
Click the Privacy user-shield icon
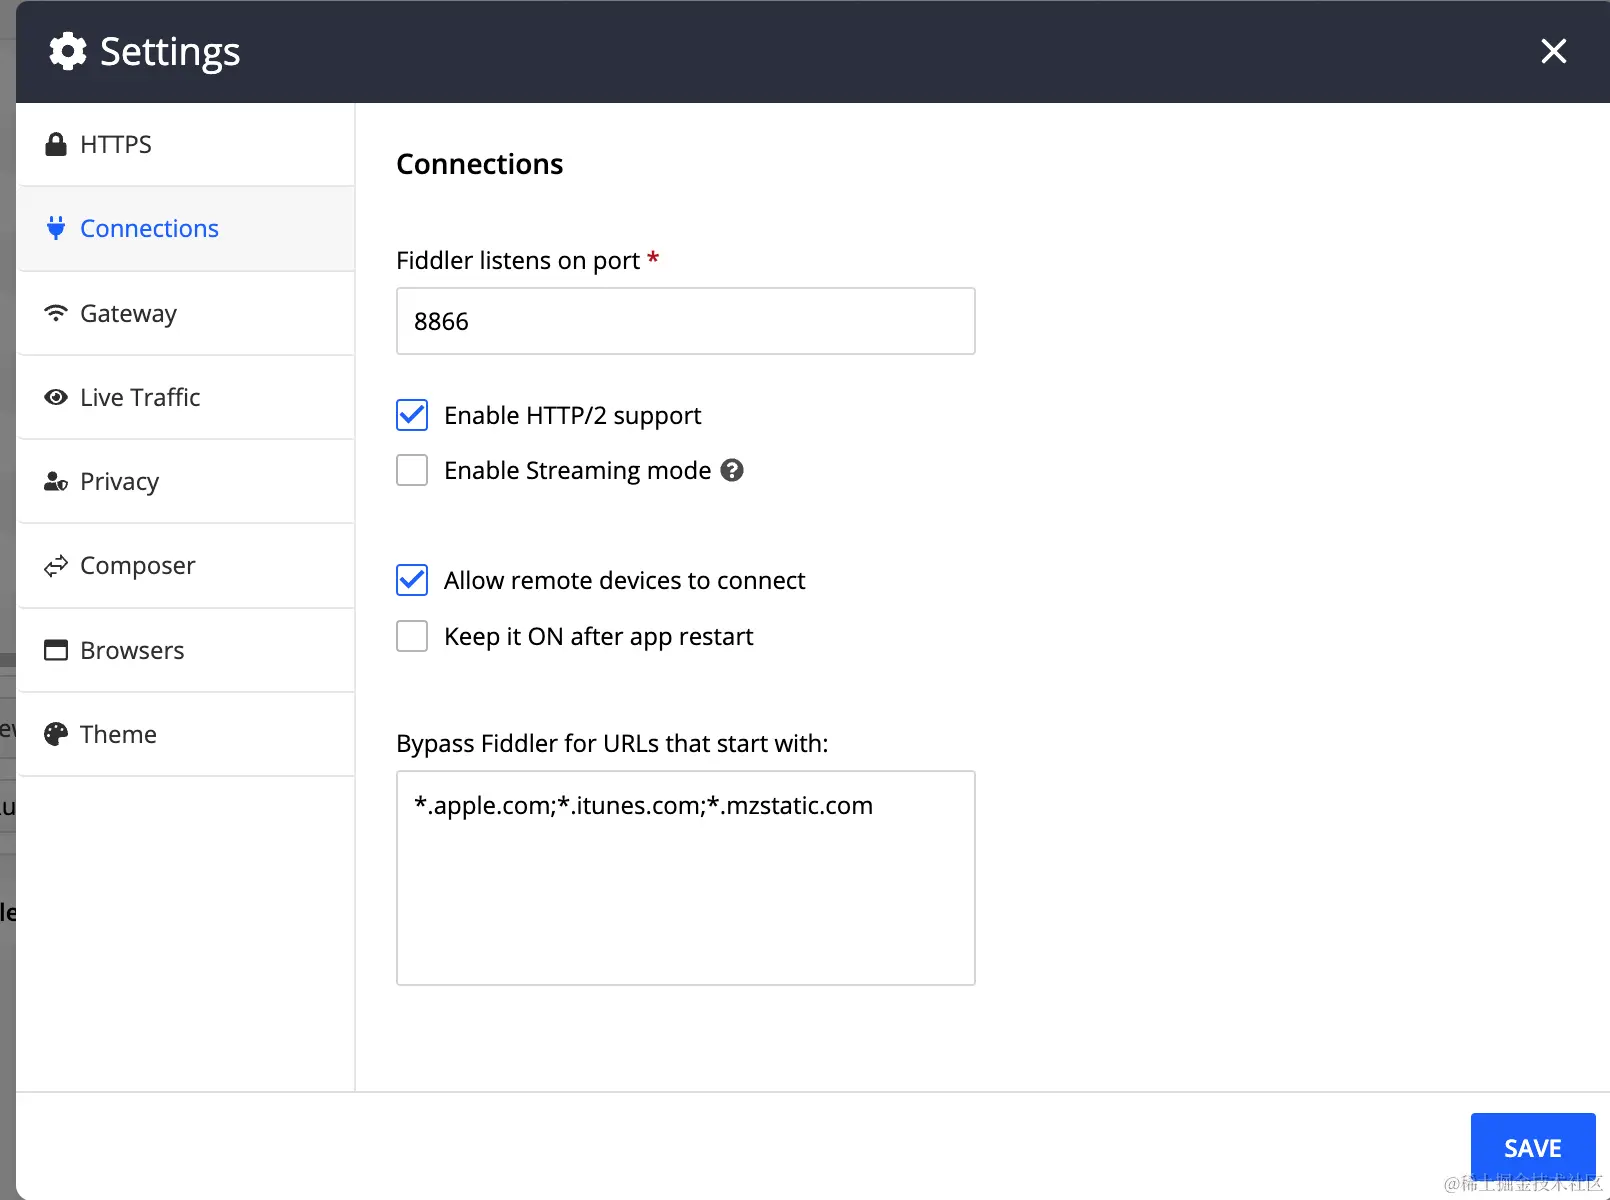coord(56,482)
